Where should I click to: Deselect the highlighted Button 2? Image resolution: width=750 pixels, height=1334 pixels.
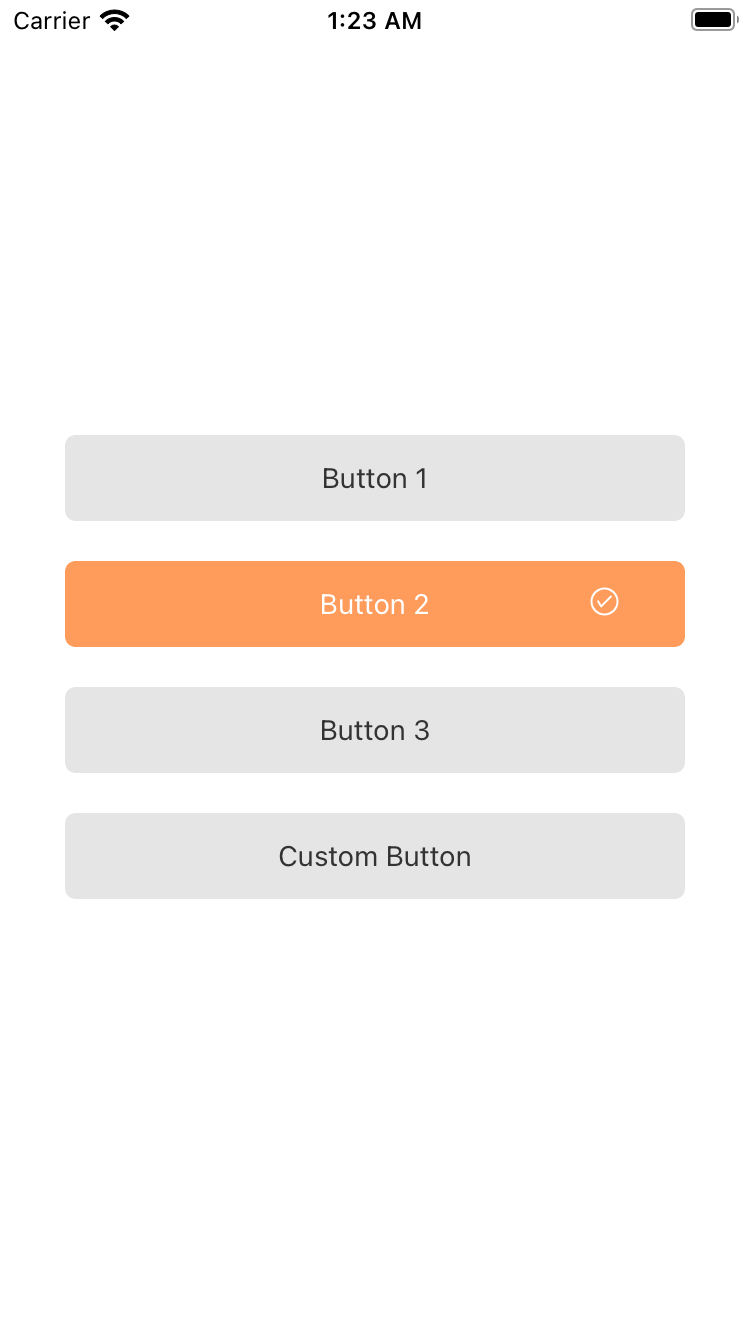pos(375,604)
